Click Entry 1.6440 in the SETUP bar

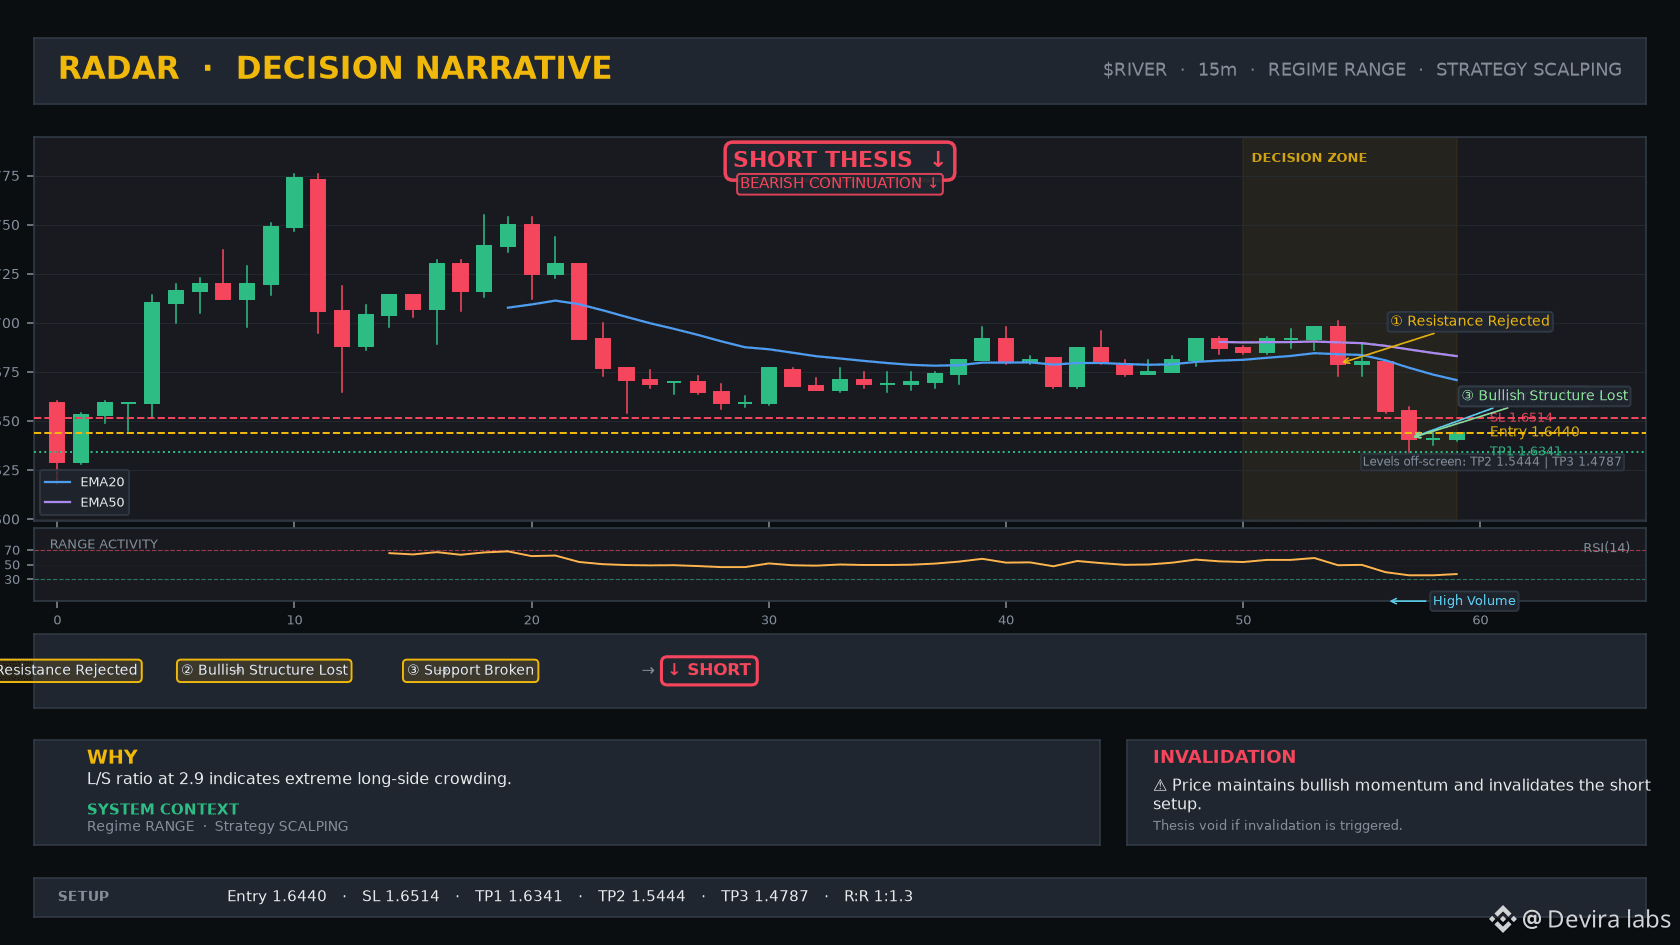click(x=277, y=896)
